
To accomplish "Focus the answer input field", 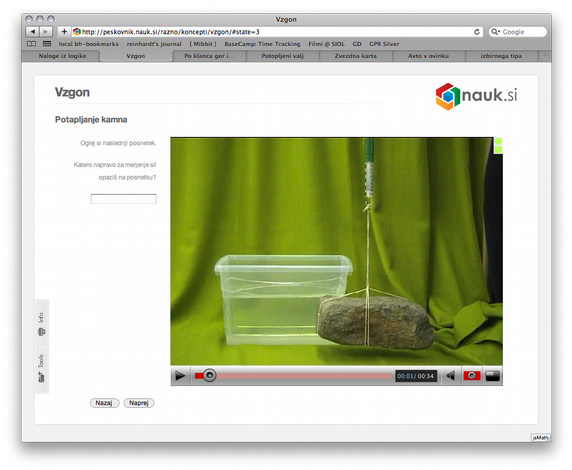I will 124,199.
